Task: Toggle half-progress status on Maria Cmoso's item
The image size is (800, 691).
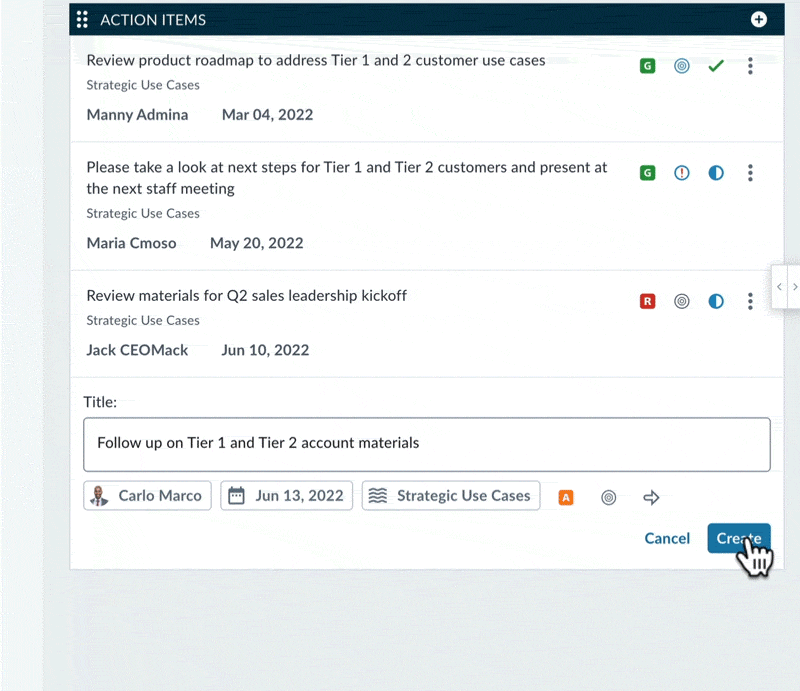Action: (716, 173)
